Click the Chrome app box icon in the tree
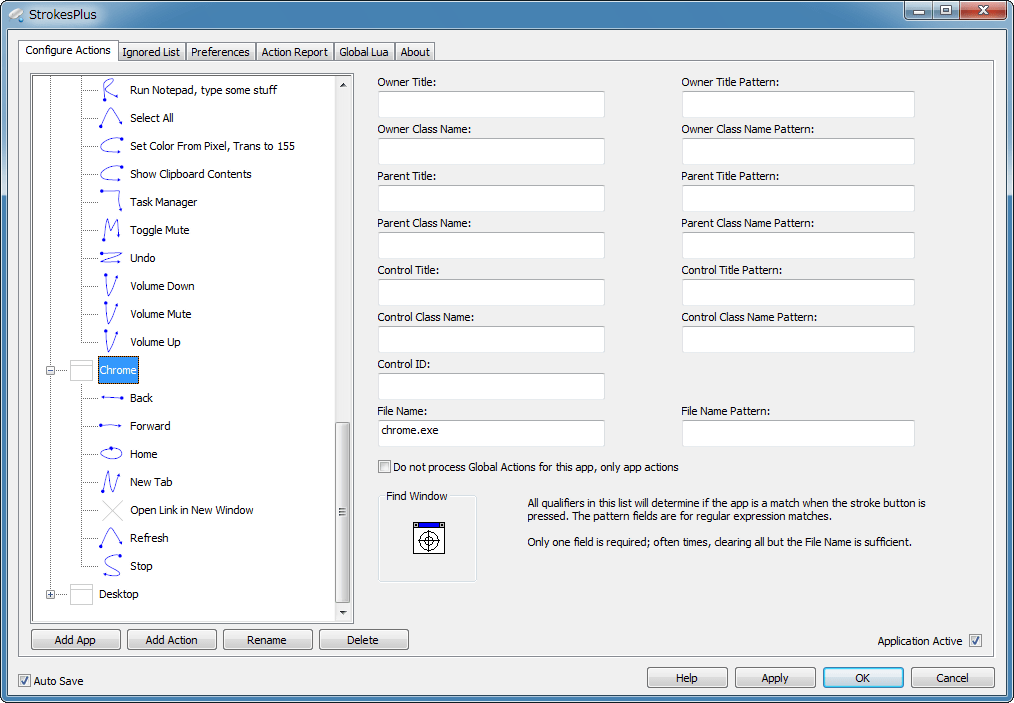1014x703 pixels. pos(81,371)
